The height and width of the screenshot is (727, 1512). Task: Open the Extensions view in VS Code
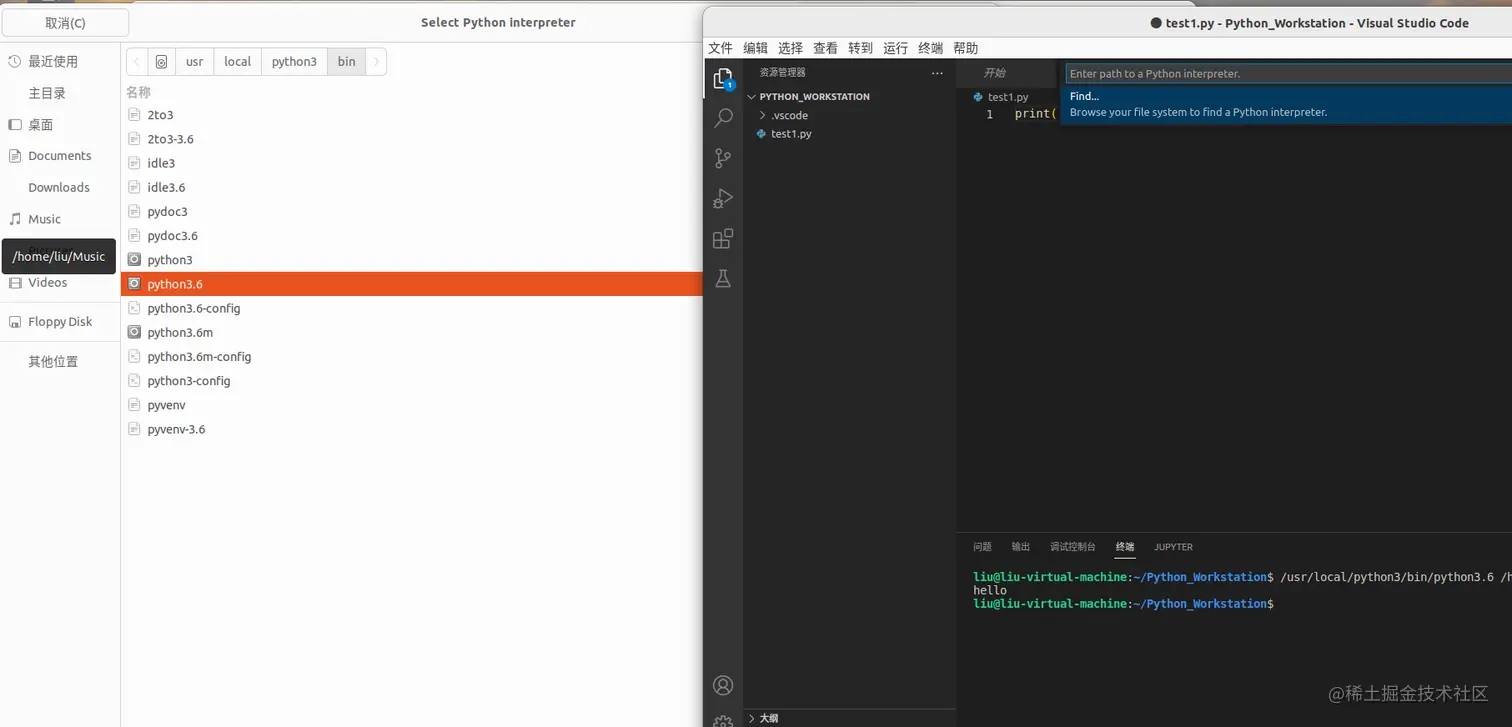723,239
